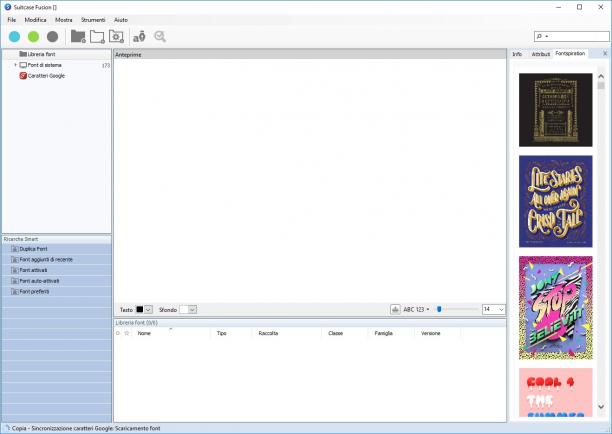
Task: Click the Duplica Font smart search icon
Action: pos(15,249)
